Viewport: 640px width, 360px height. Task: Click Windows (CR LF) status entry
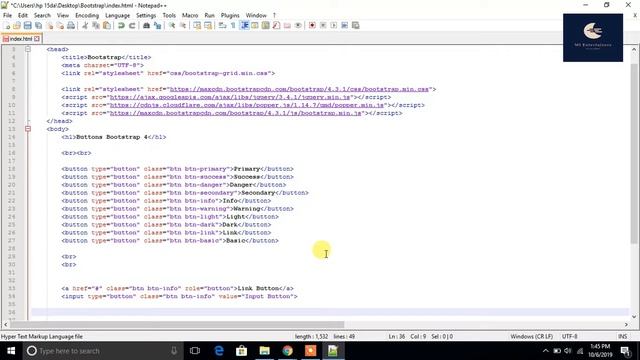531,337
